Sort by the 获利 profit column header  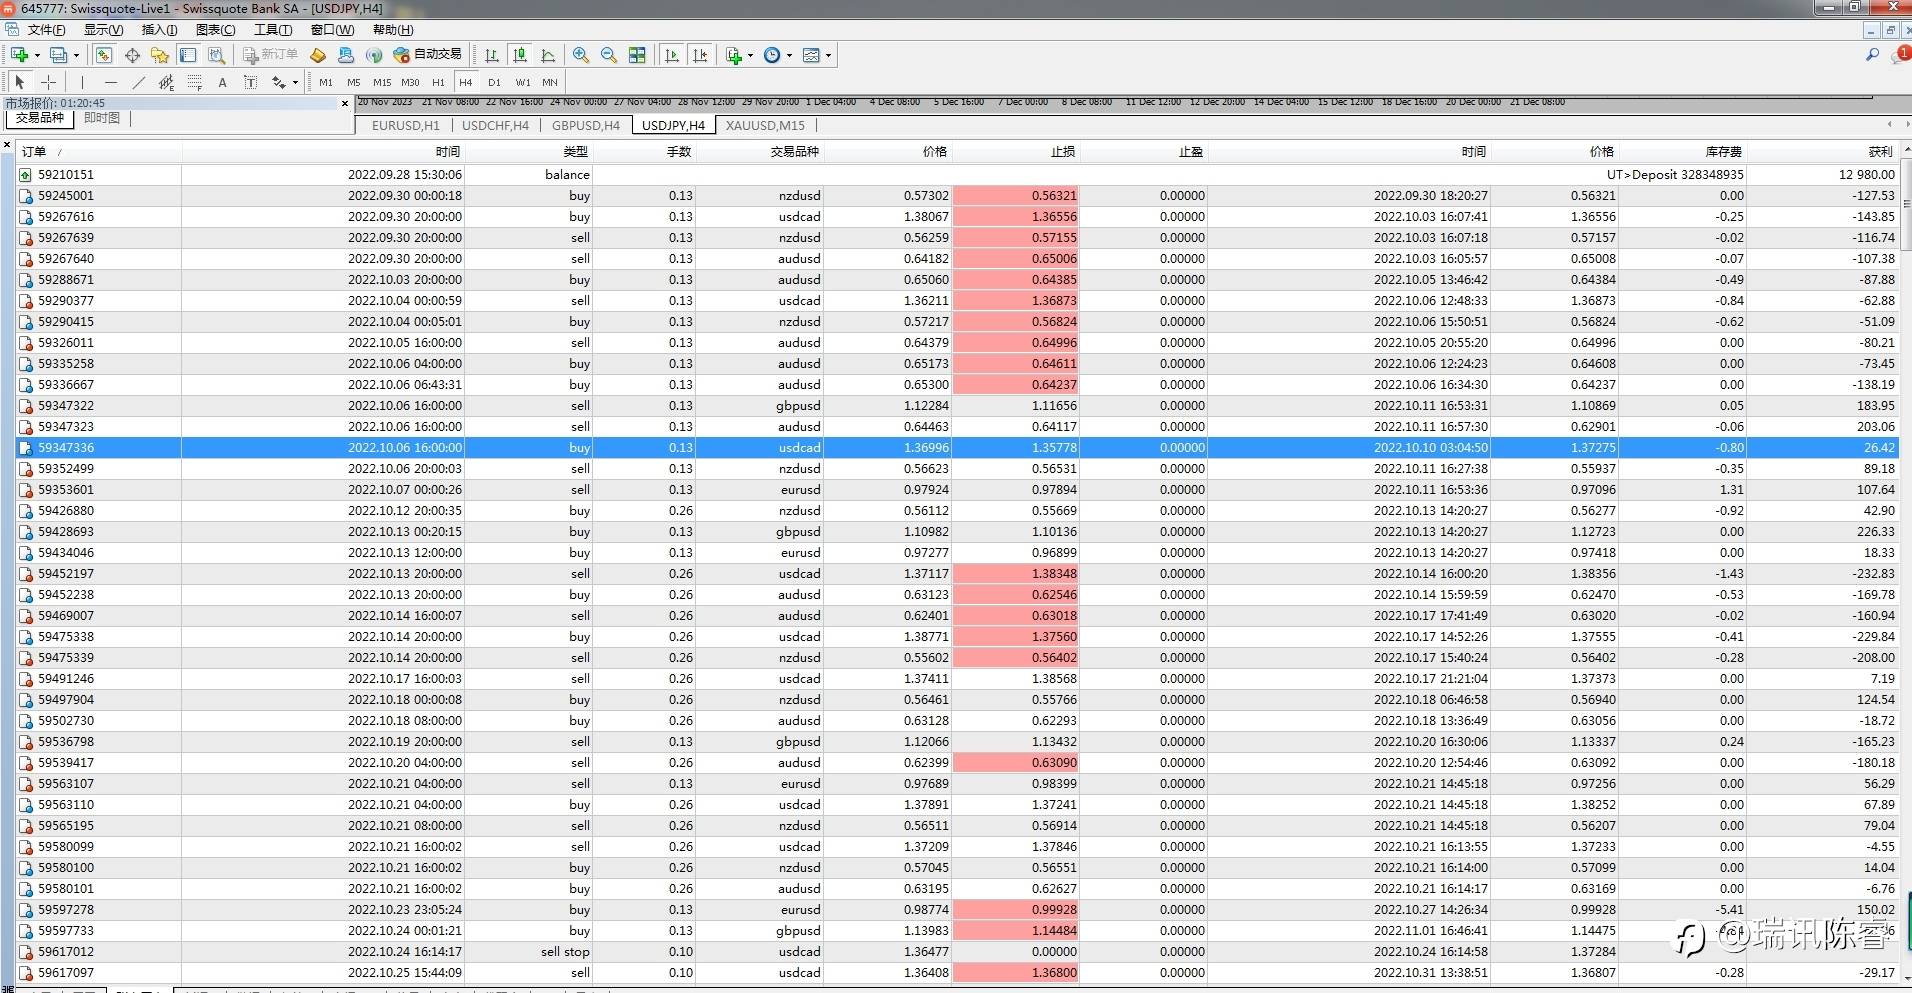pos(1880,152)
